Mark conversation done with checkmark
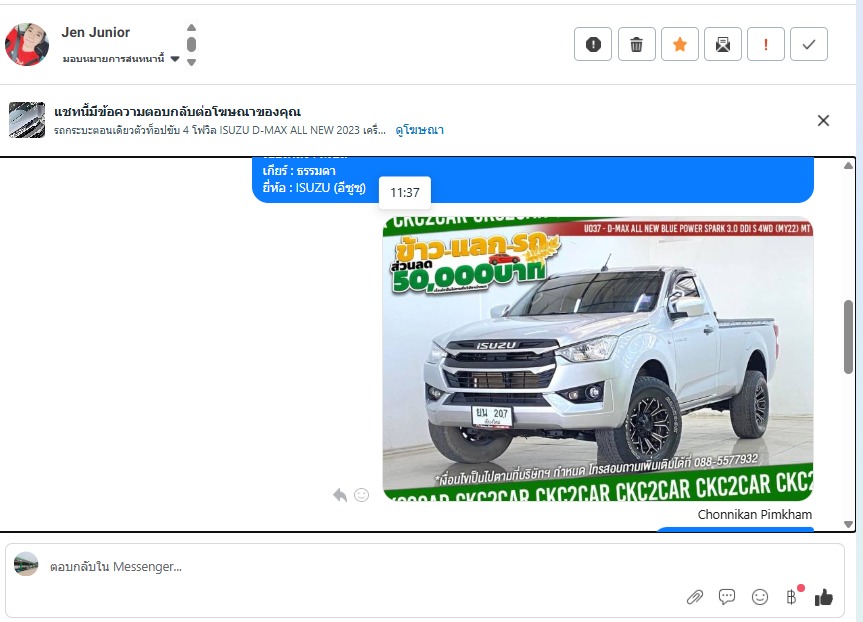This screenshot has height=622, width=863. (809, 44)
